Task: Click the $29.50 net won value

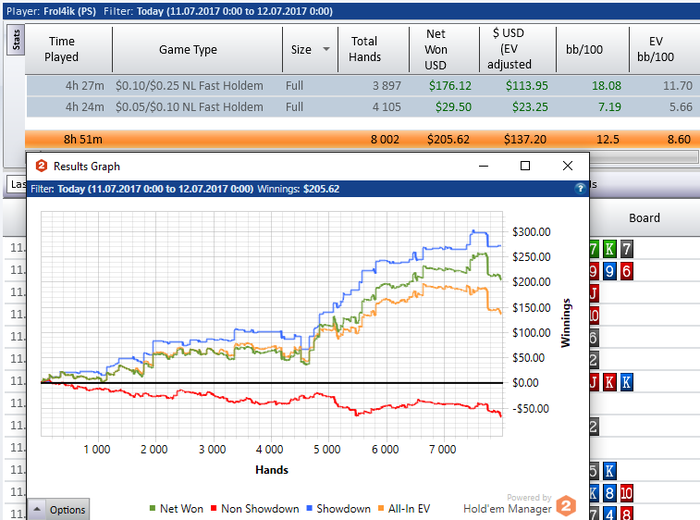Action: (x=453, y=107)
